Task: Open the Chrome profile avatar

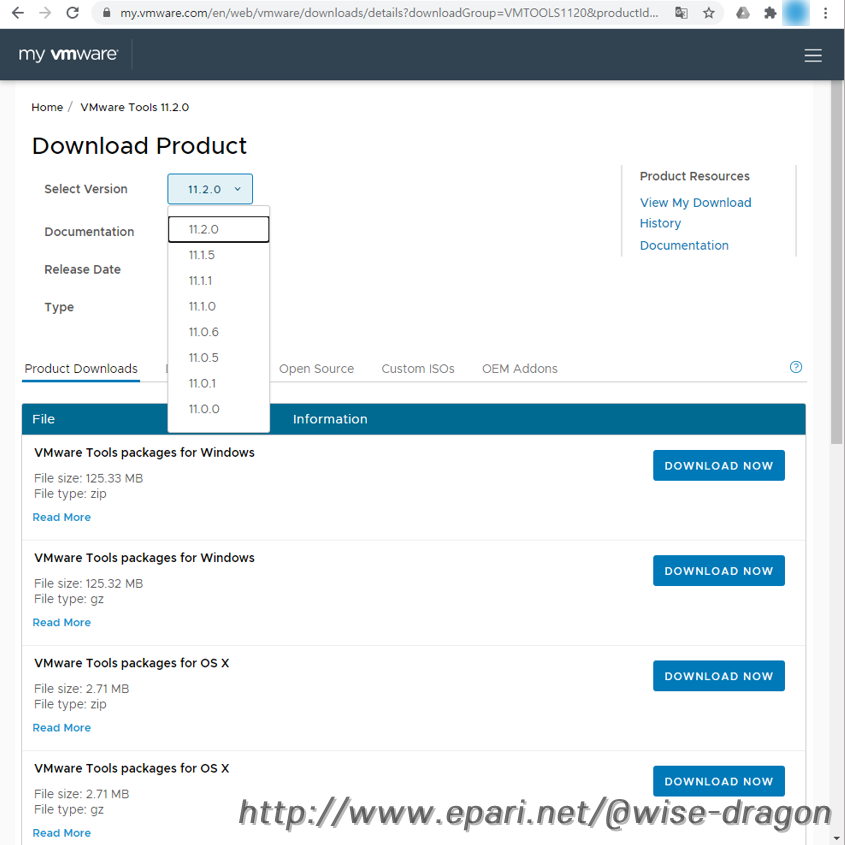Action: click(x=796, y=13)
